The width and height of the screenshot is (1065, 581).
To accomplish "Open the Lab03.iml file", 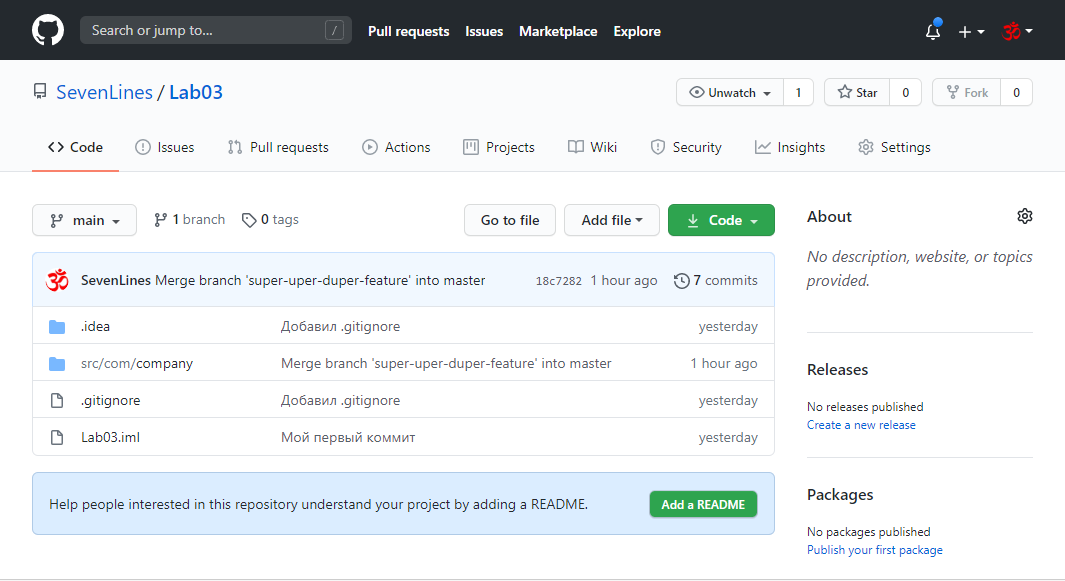I will (111, 438).
